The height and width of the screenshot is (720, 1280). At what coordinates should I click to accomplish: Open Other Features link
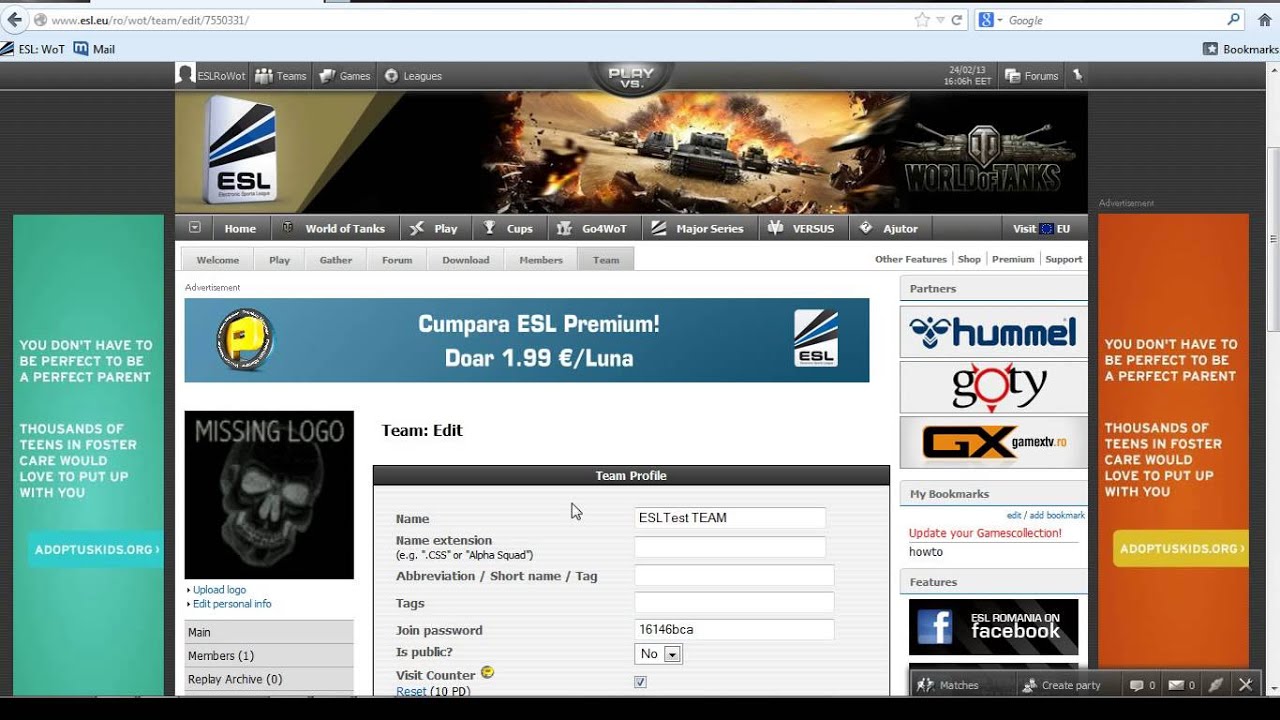(x=911, y=259)
